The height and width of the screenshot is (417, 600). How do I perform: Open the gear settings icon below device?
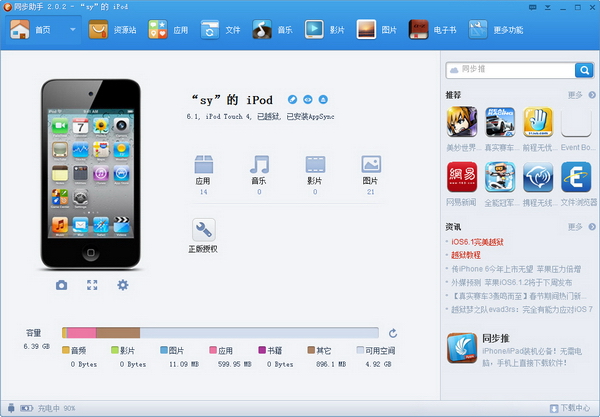coord(122,285)
